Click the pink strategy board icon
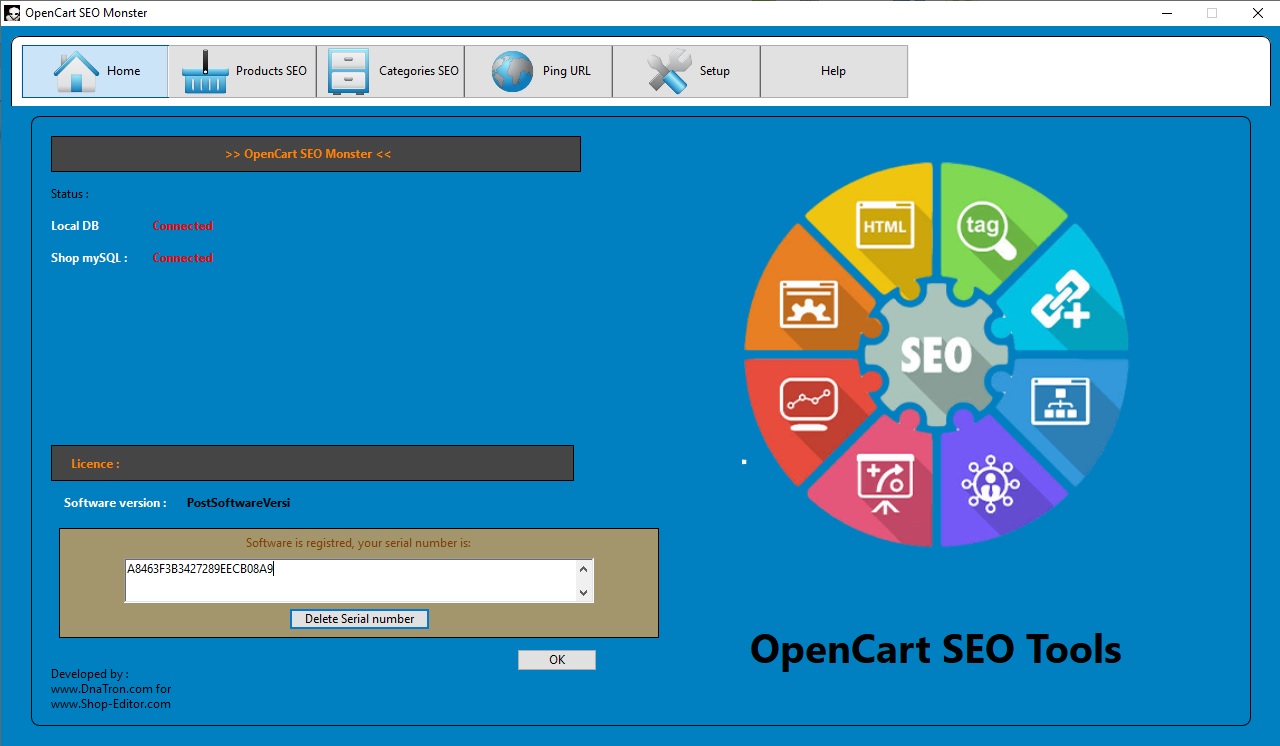The width and height of the screenshot is (1280, 746). [885, 483]
